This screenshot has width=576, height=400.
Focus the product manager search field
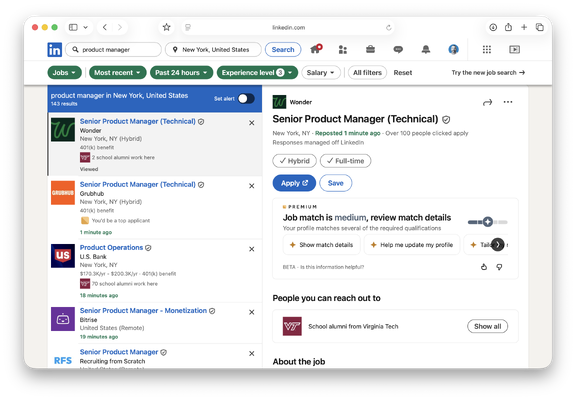(x=113, y=50)
